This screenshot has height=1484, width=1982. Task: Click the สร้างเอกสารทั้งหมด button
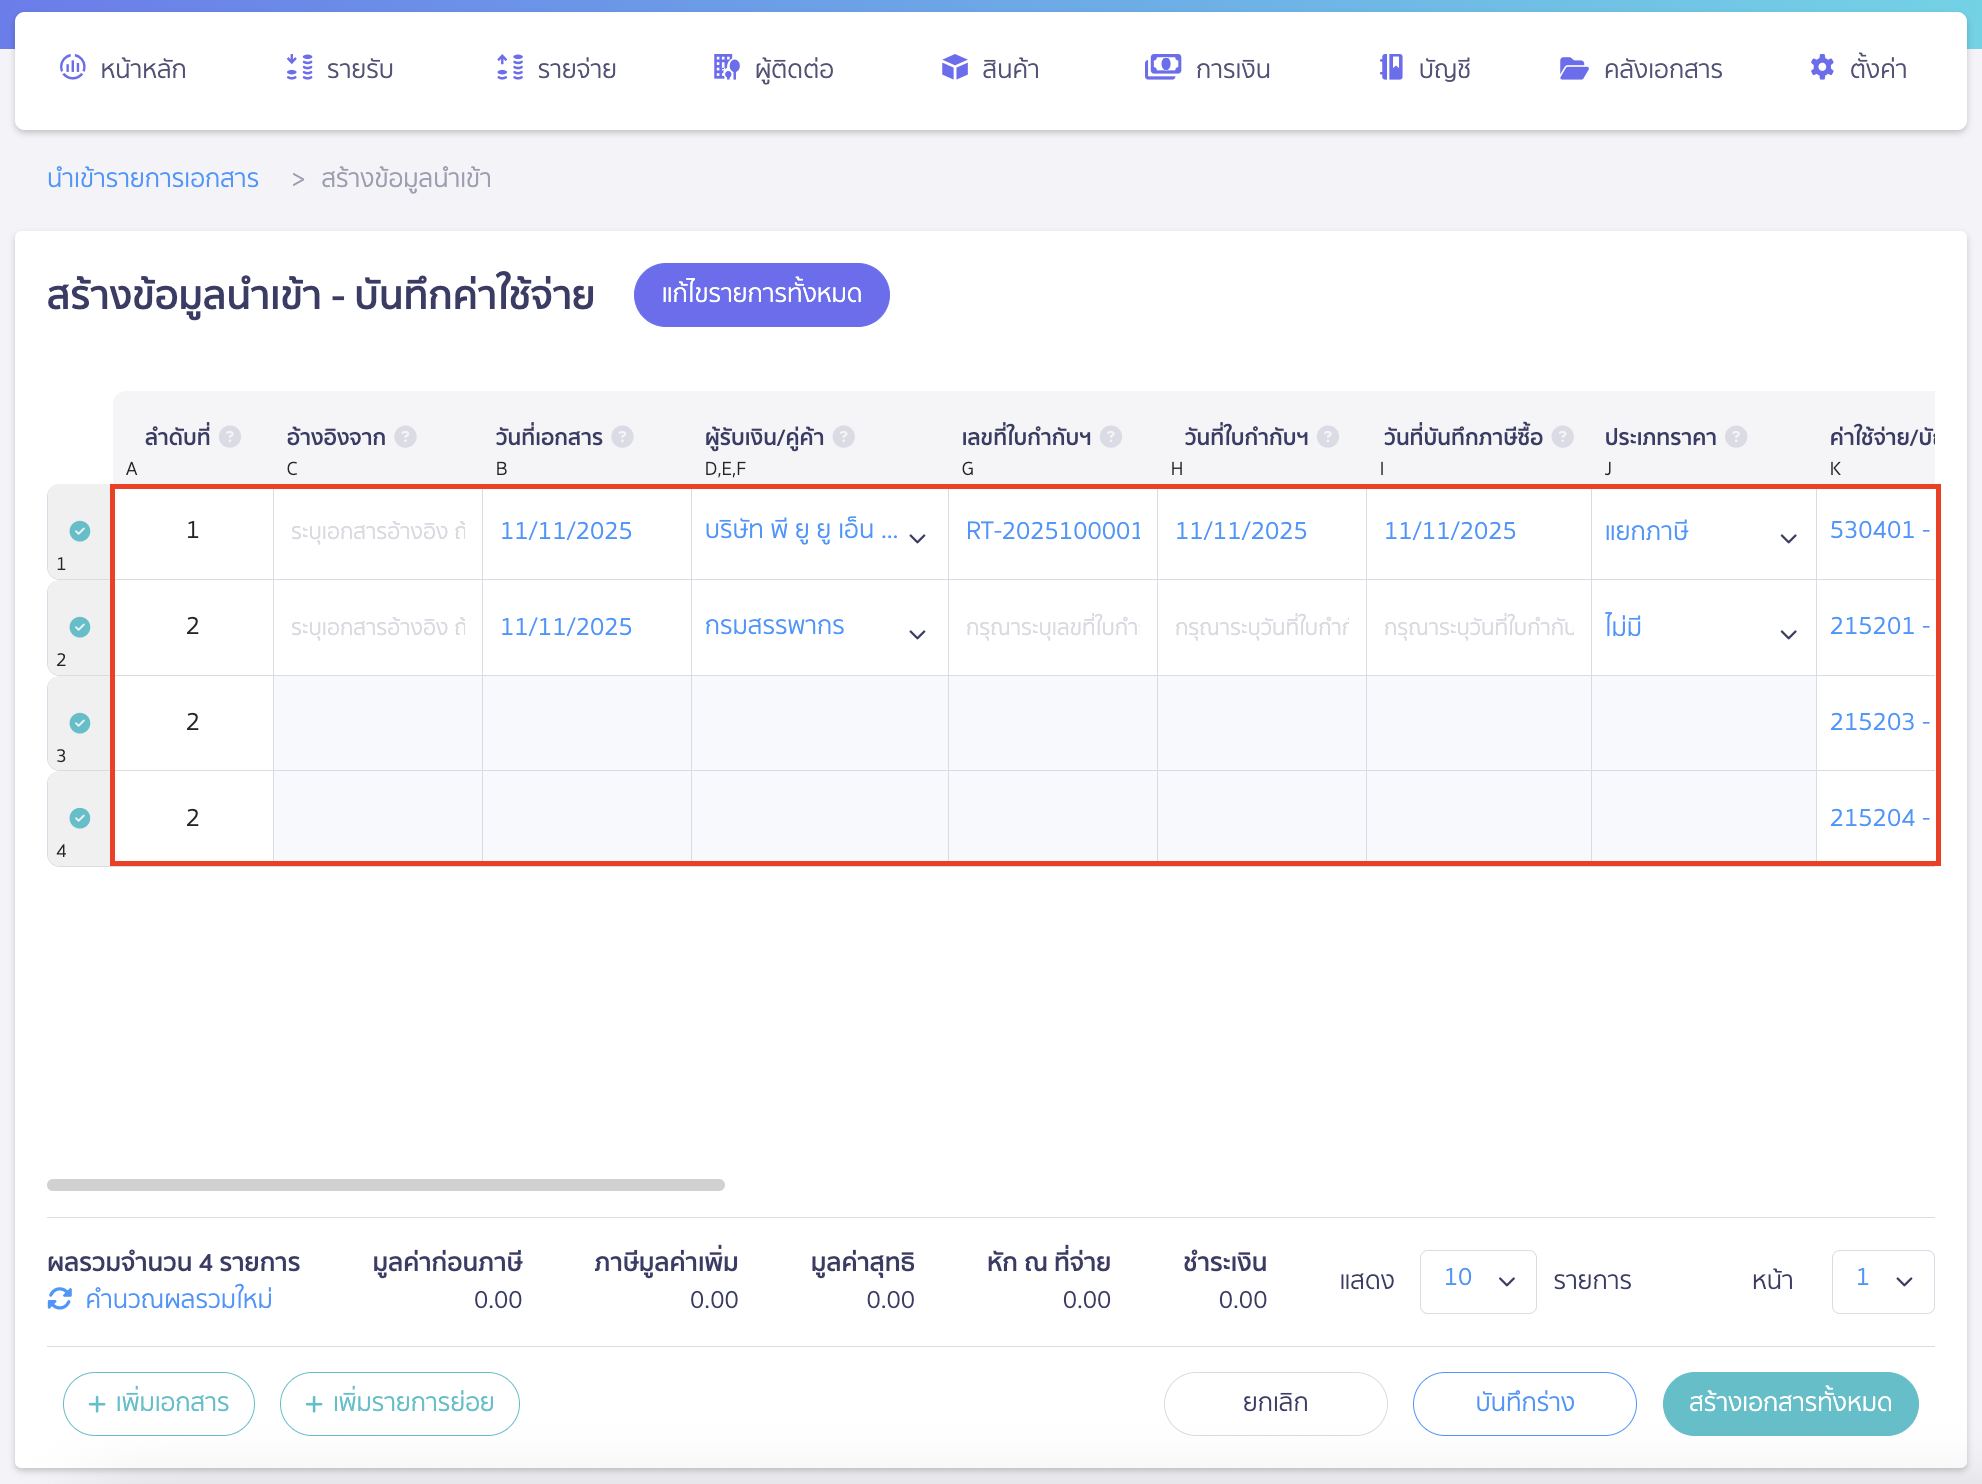coord(1789,1403)
